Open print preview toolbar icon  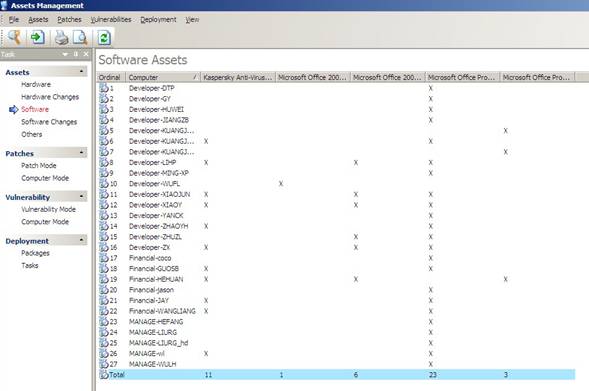pos(80,38)
